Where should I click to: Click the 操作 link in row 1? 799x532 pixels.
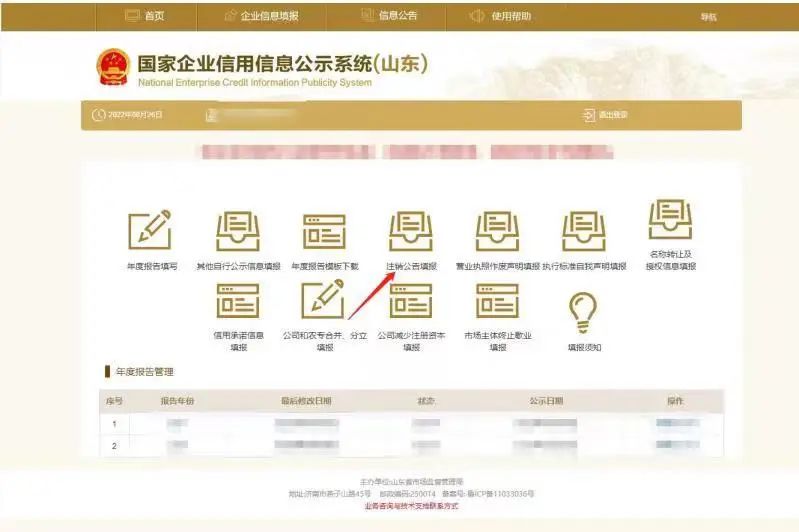tap(677, 423)
